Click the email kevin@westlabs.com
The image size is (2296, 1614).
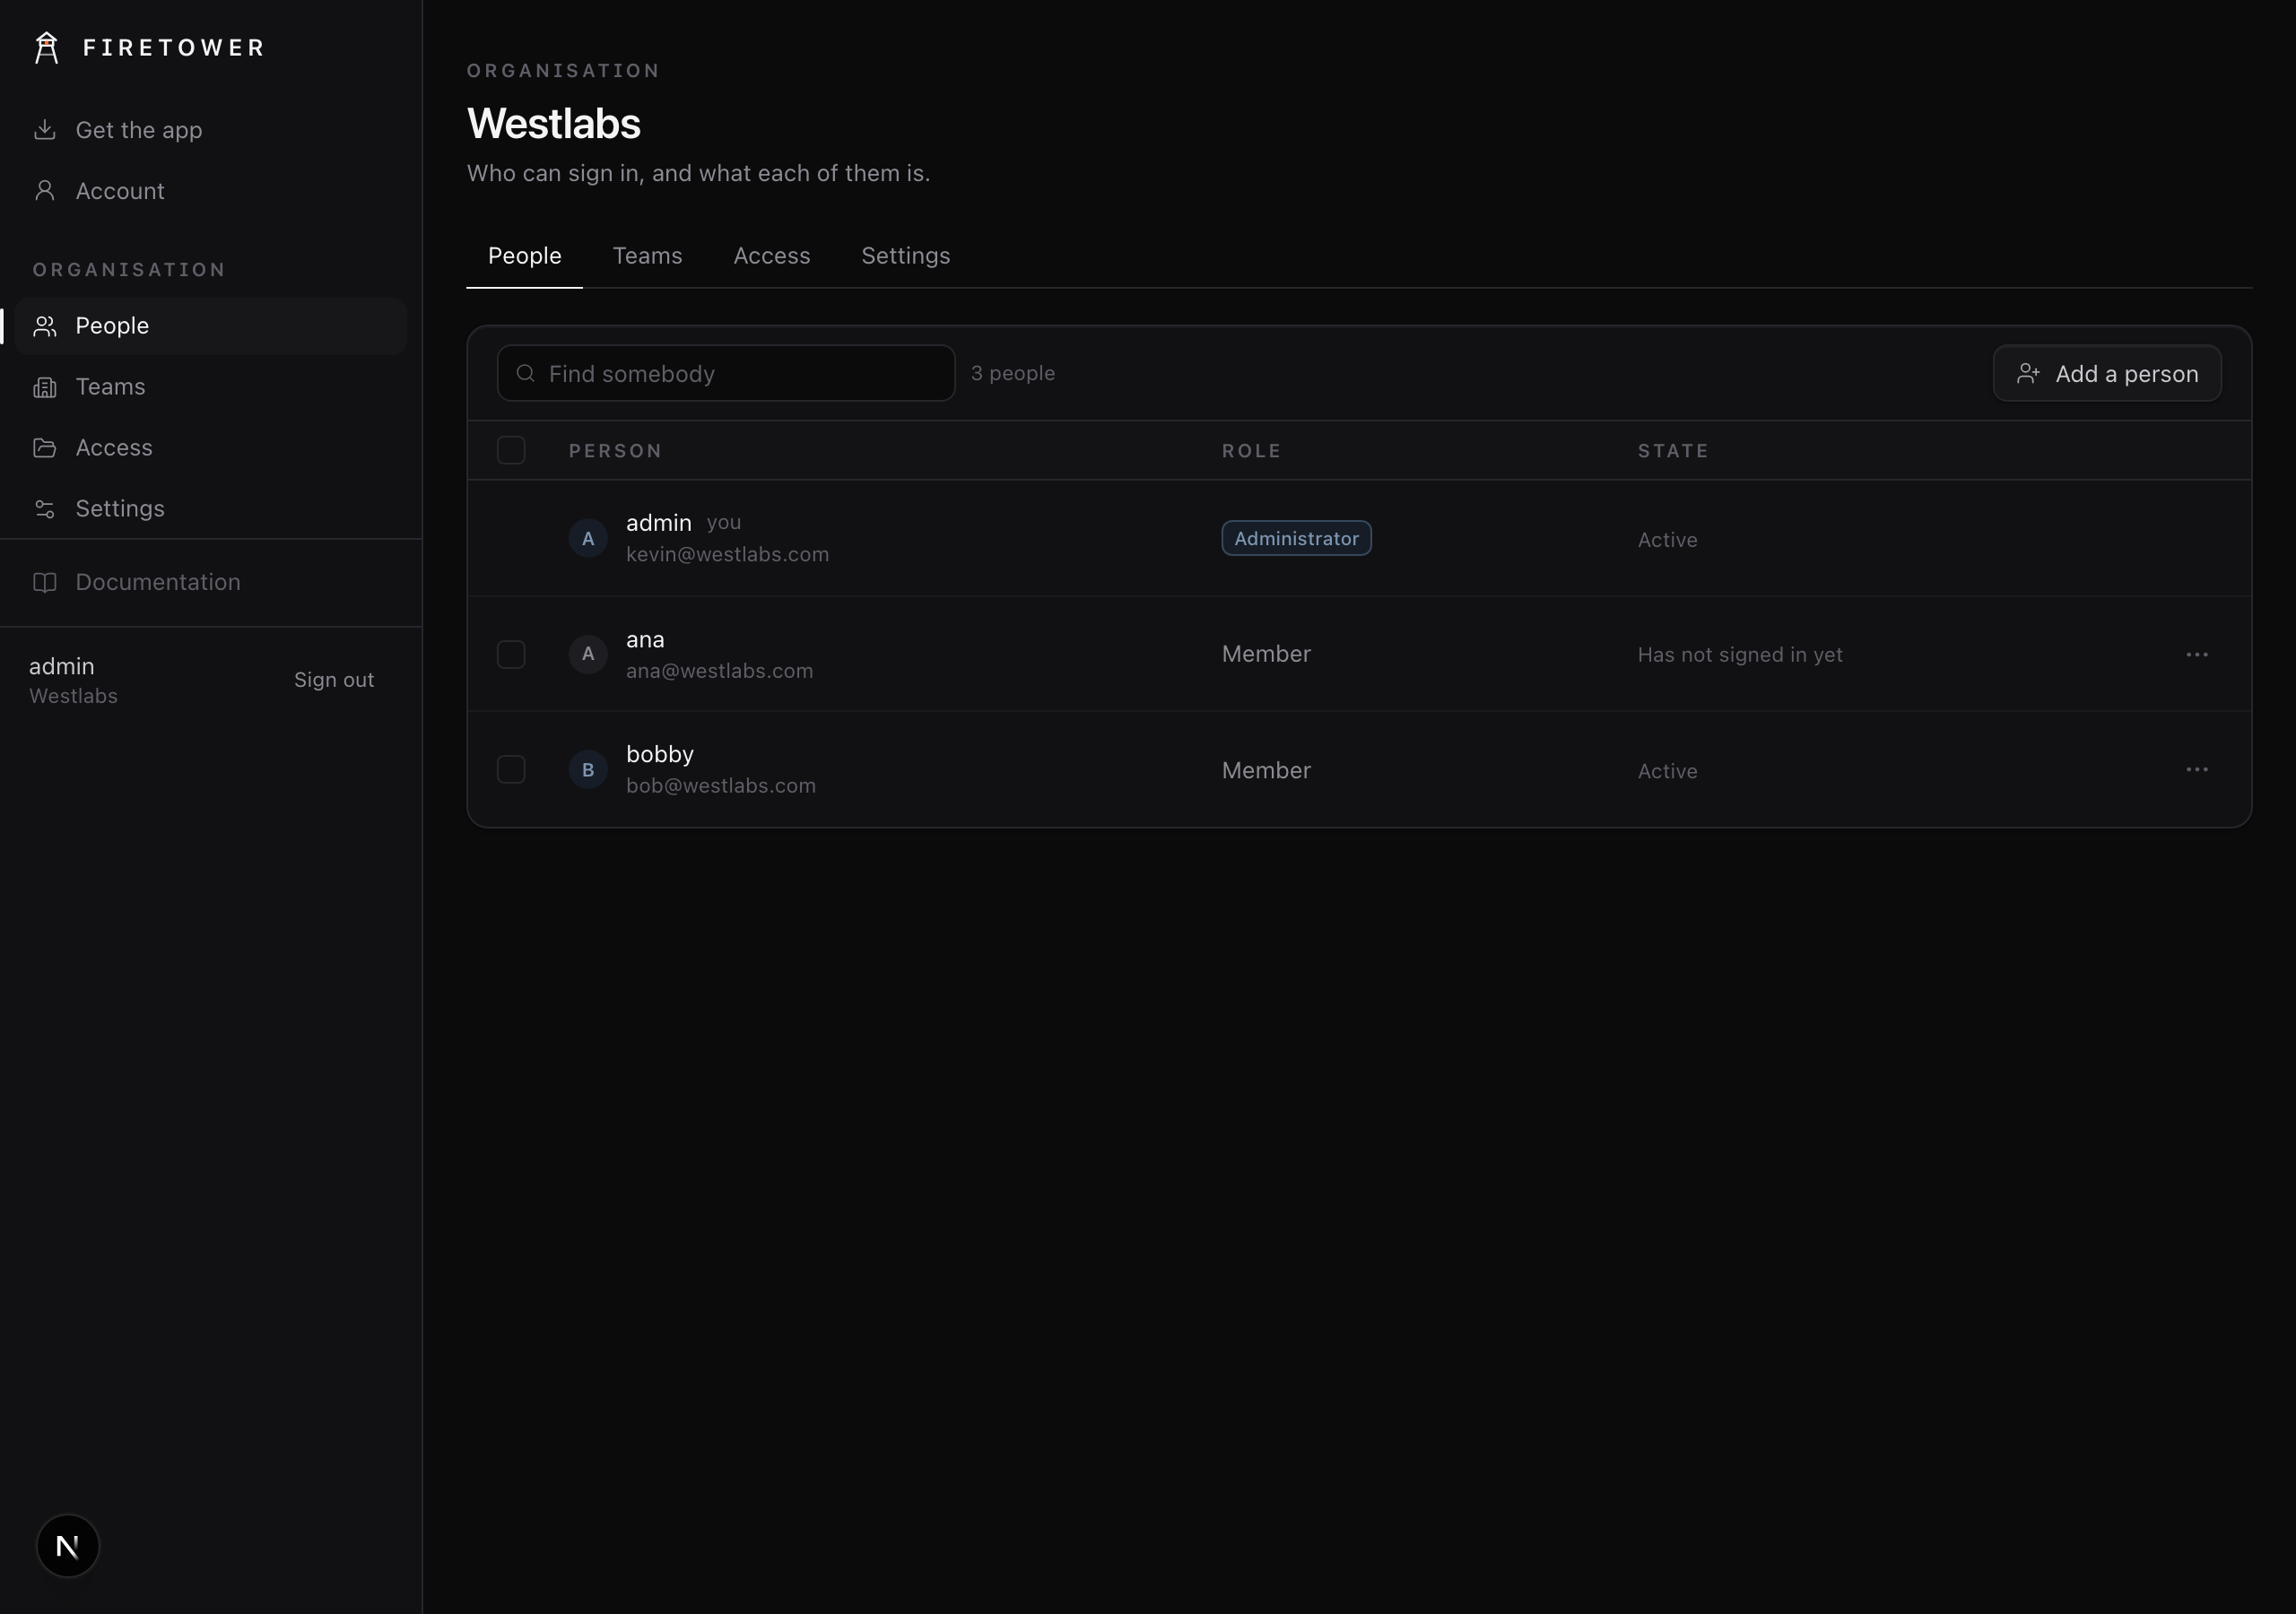coord(727,554)
